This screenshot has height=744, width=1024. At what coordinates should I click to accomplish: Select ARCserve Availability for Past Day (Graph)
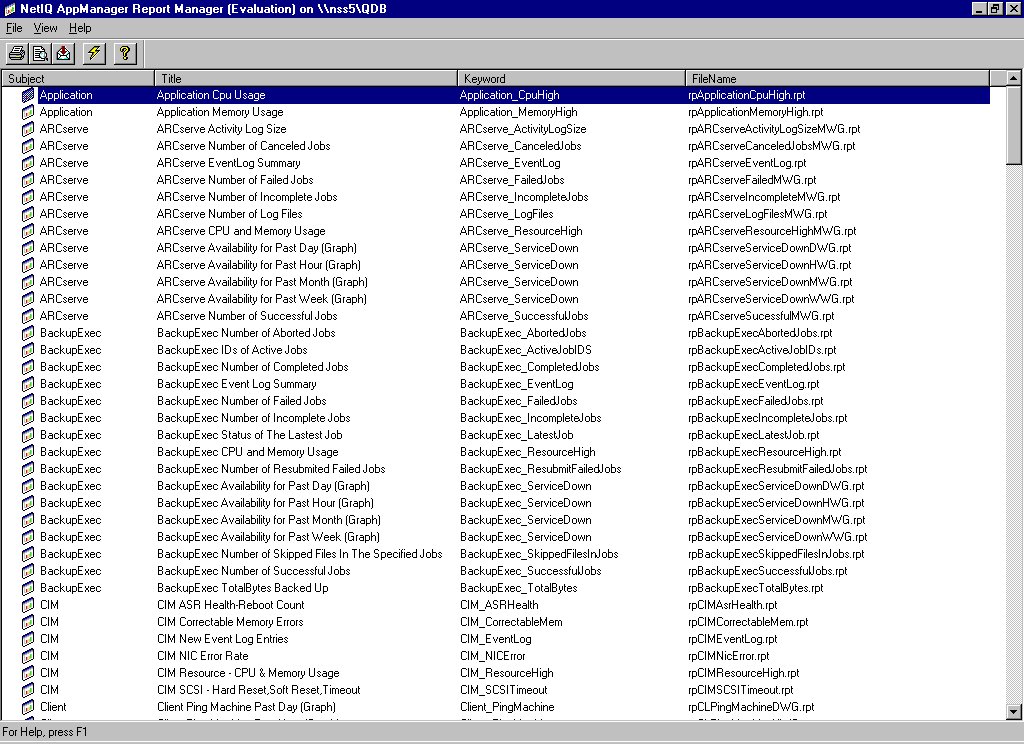pos(257,248)
